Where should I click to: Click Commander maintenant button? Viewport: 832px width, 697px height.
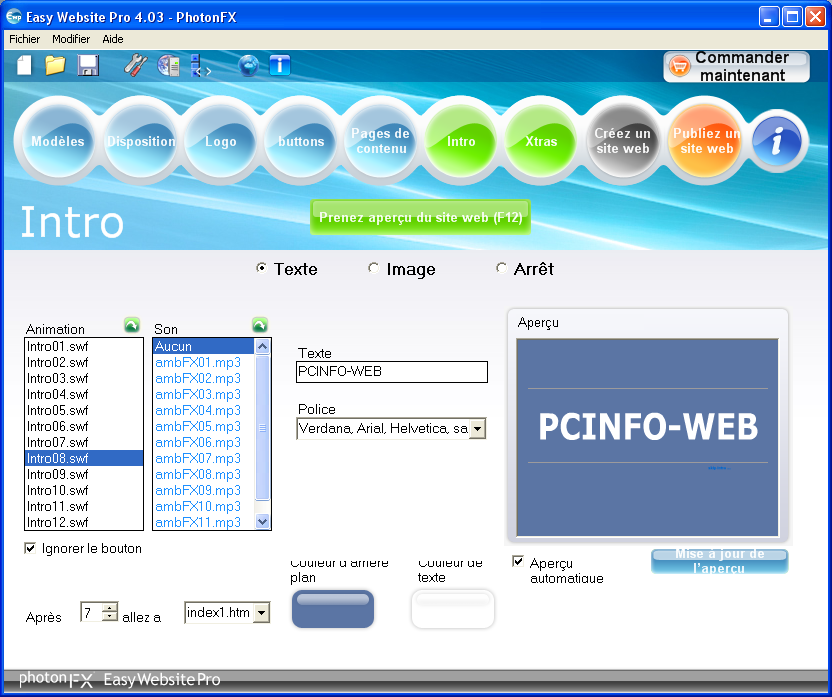coord(736,66)
